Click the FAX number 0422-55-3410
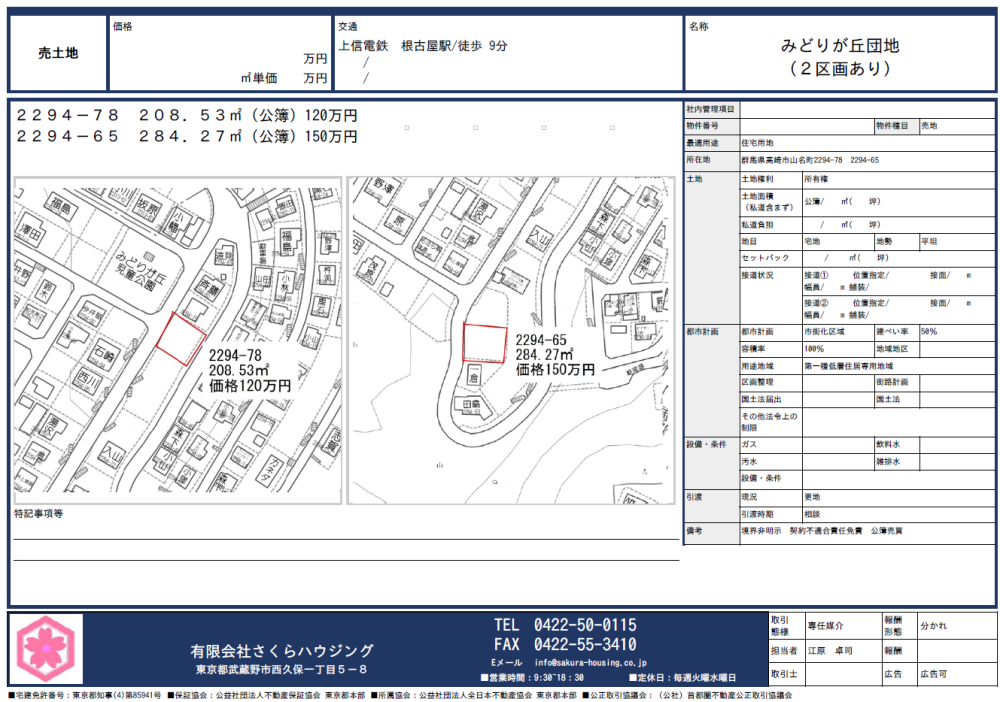Image resolution: width=1000 pixels, height=702 pixels. click(x=585, y=644)
